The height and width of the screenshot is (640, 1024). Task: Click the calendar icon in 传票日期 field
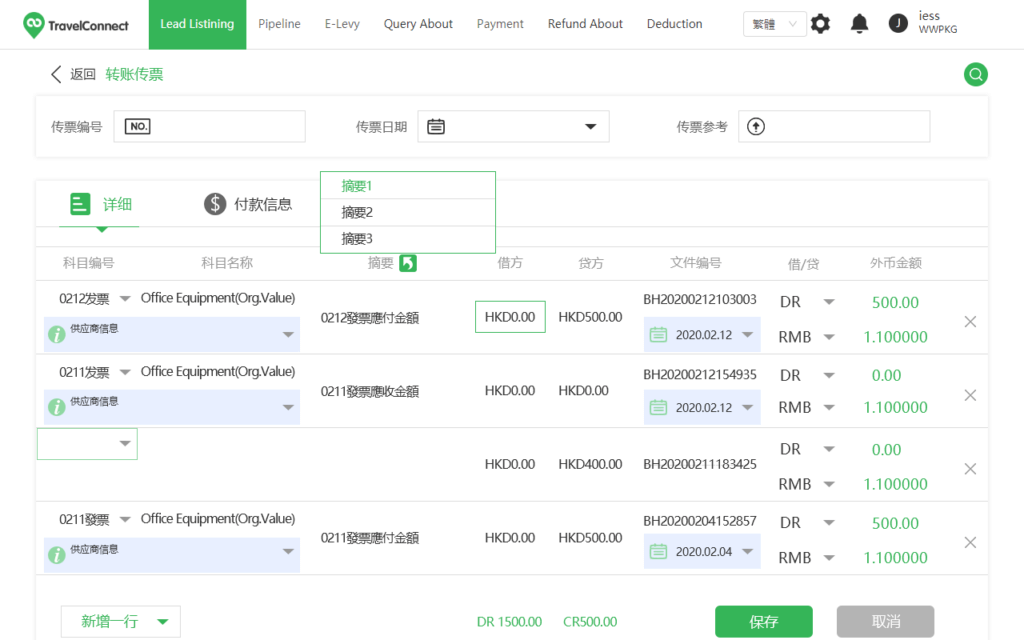click(436, 127)
